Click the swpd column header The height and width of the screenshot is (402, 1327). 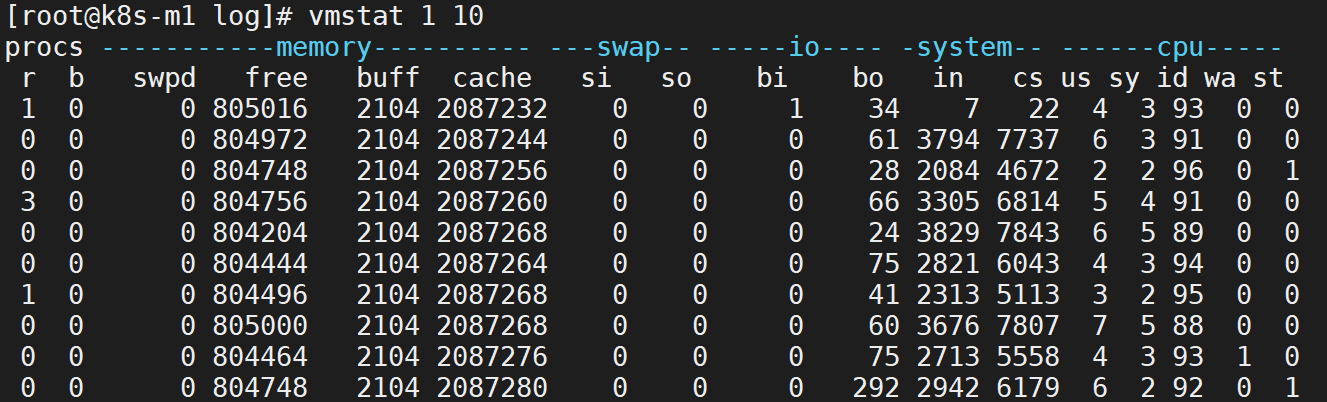click(165, 78)
